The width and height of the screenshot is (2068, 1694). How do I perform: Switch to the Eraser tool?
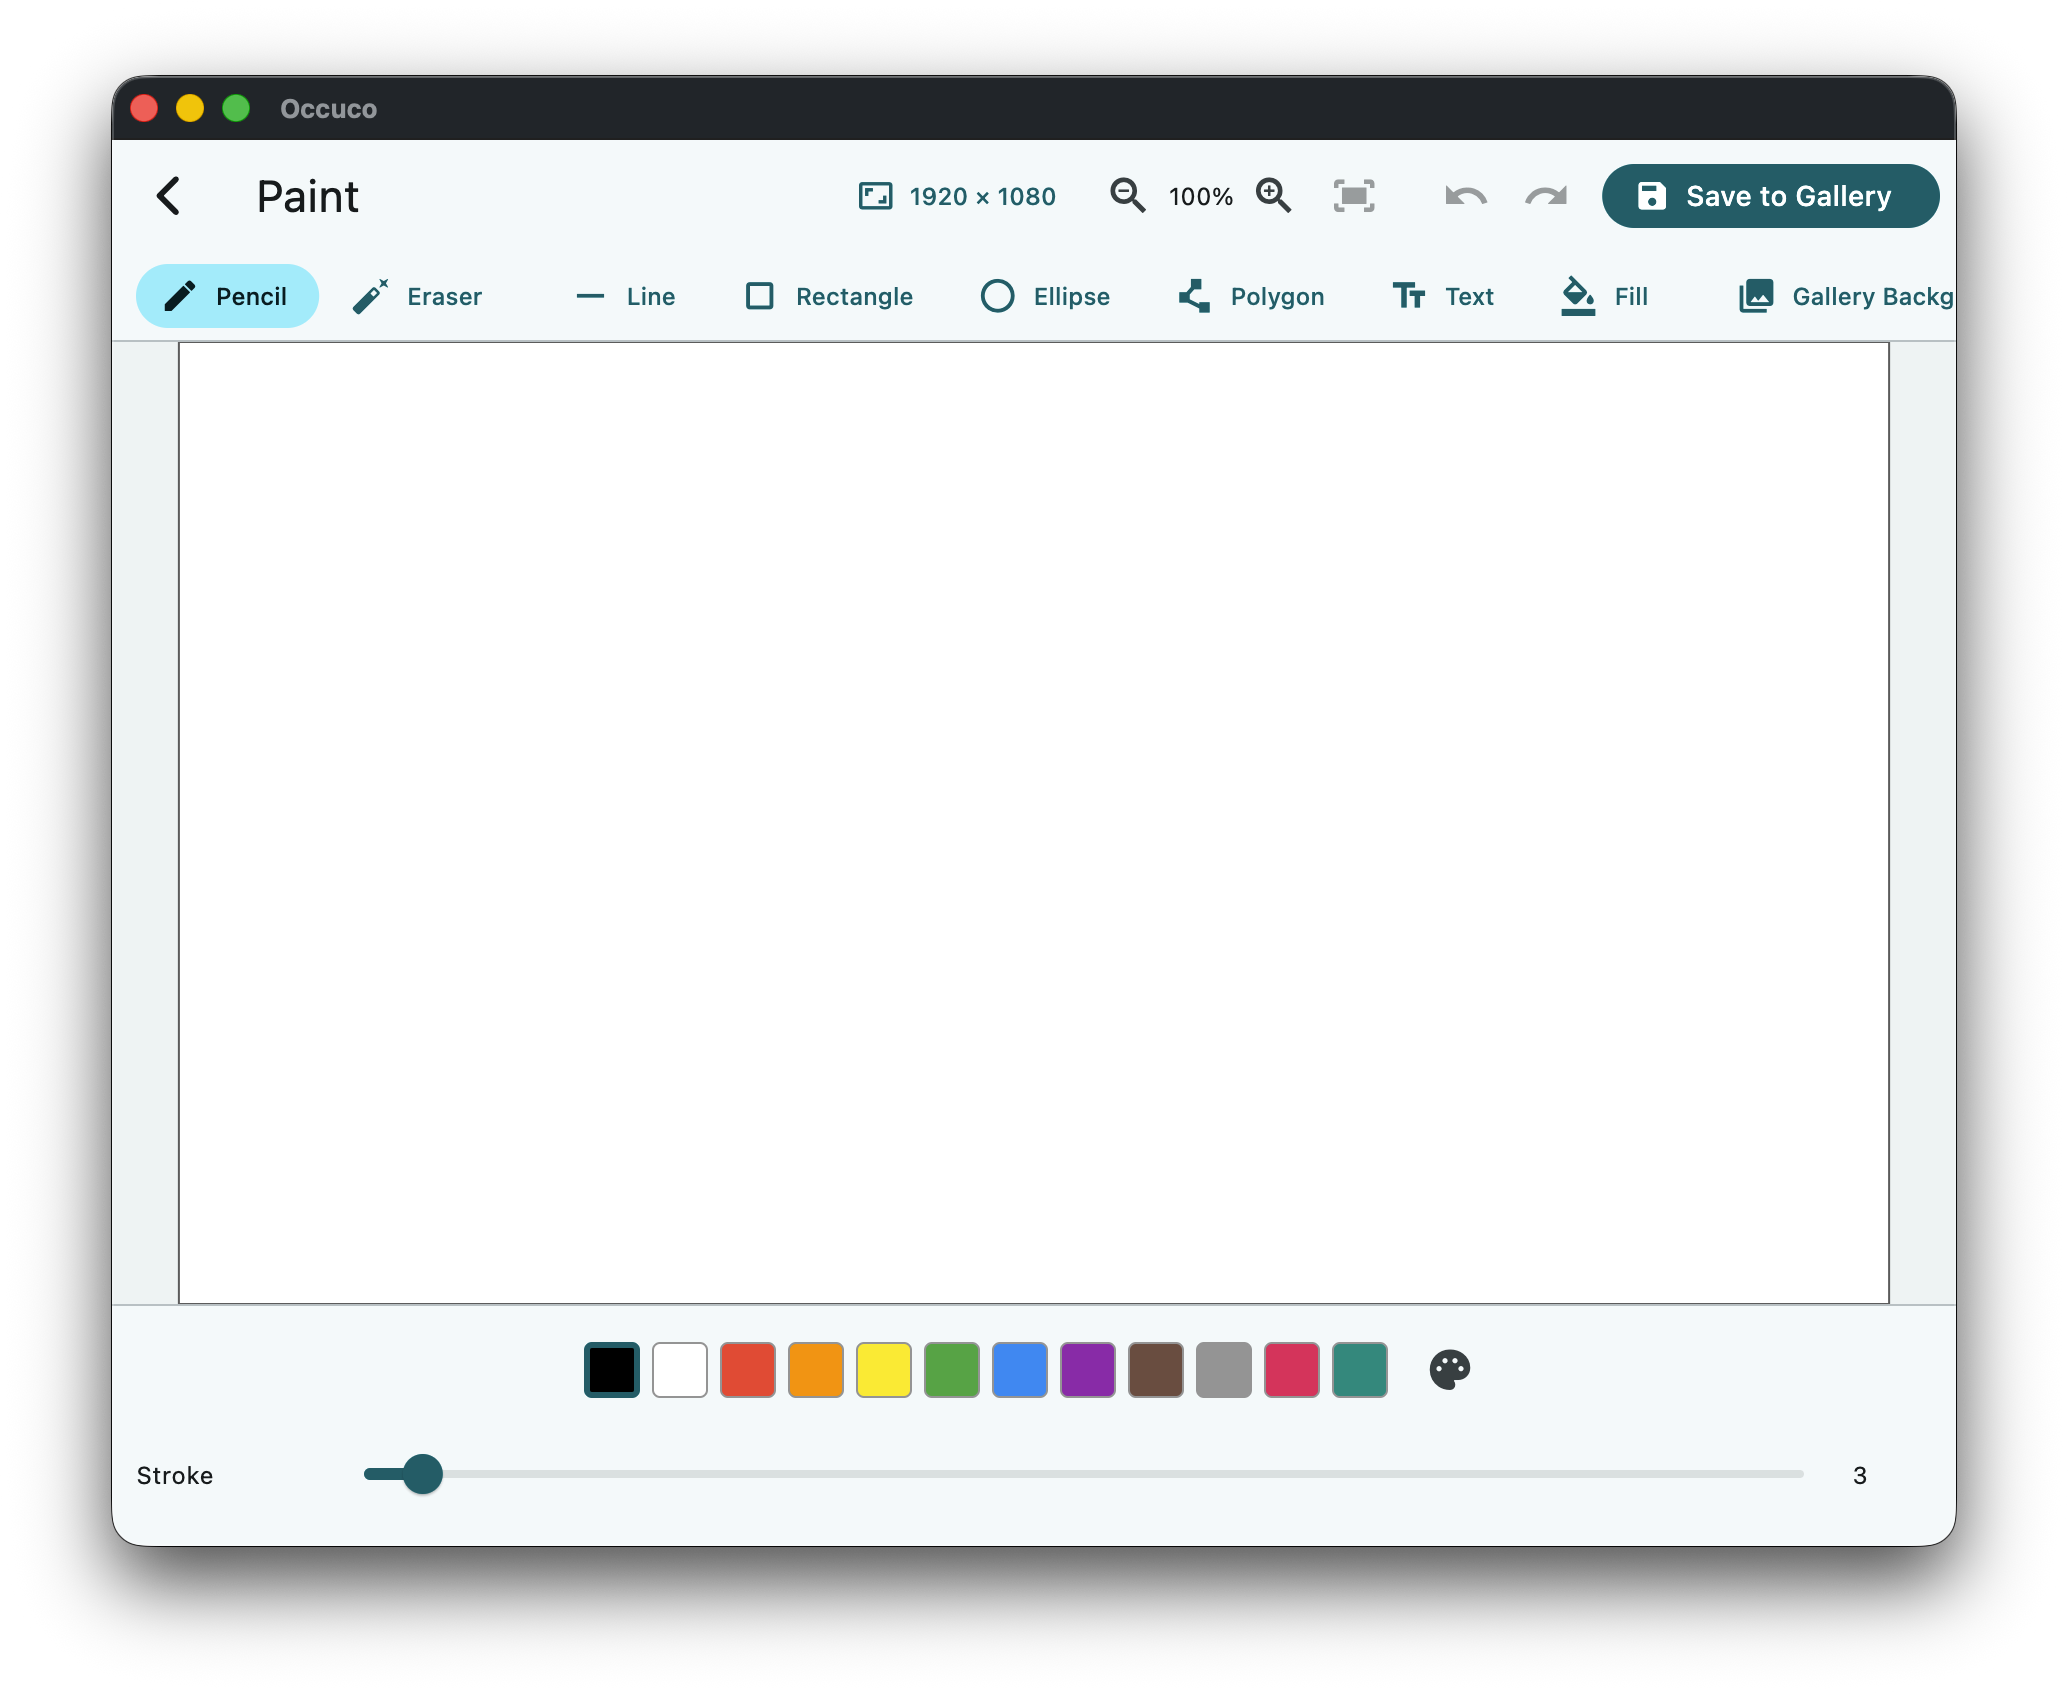(417, 296)
